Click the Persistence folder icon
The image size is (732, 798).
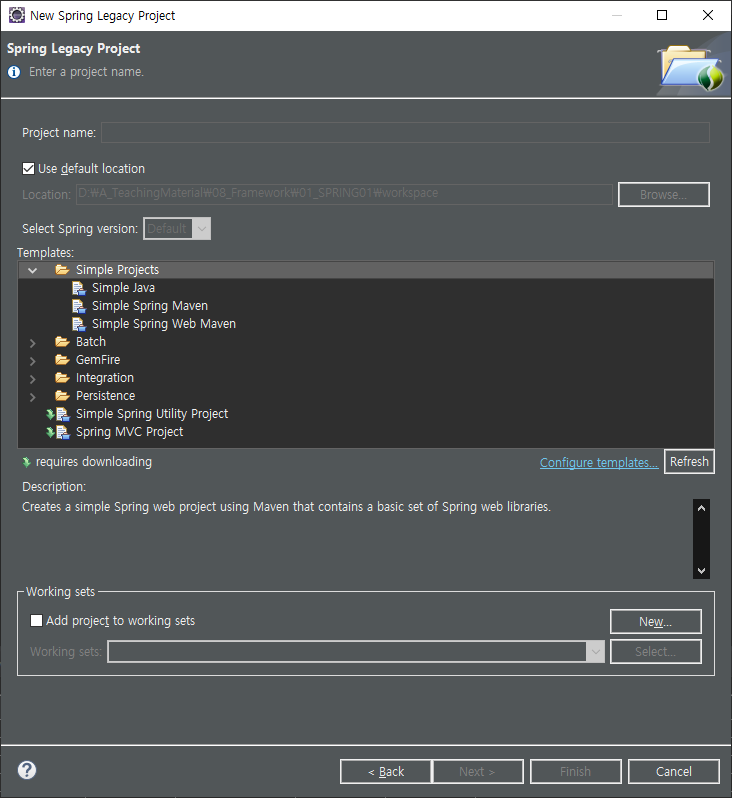(62, 396)
